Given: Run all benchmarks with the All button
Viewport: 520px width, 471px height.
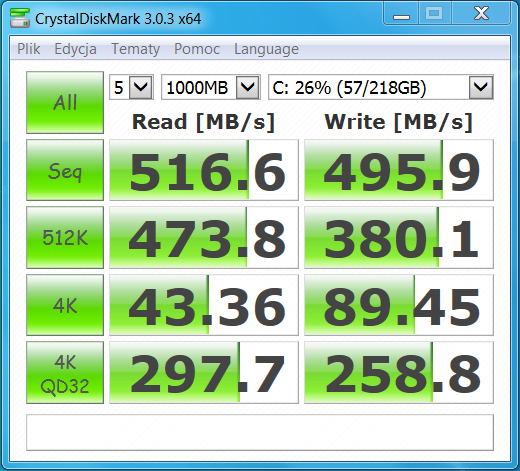Looking at the screenshot, I should point(65,102).
